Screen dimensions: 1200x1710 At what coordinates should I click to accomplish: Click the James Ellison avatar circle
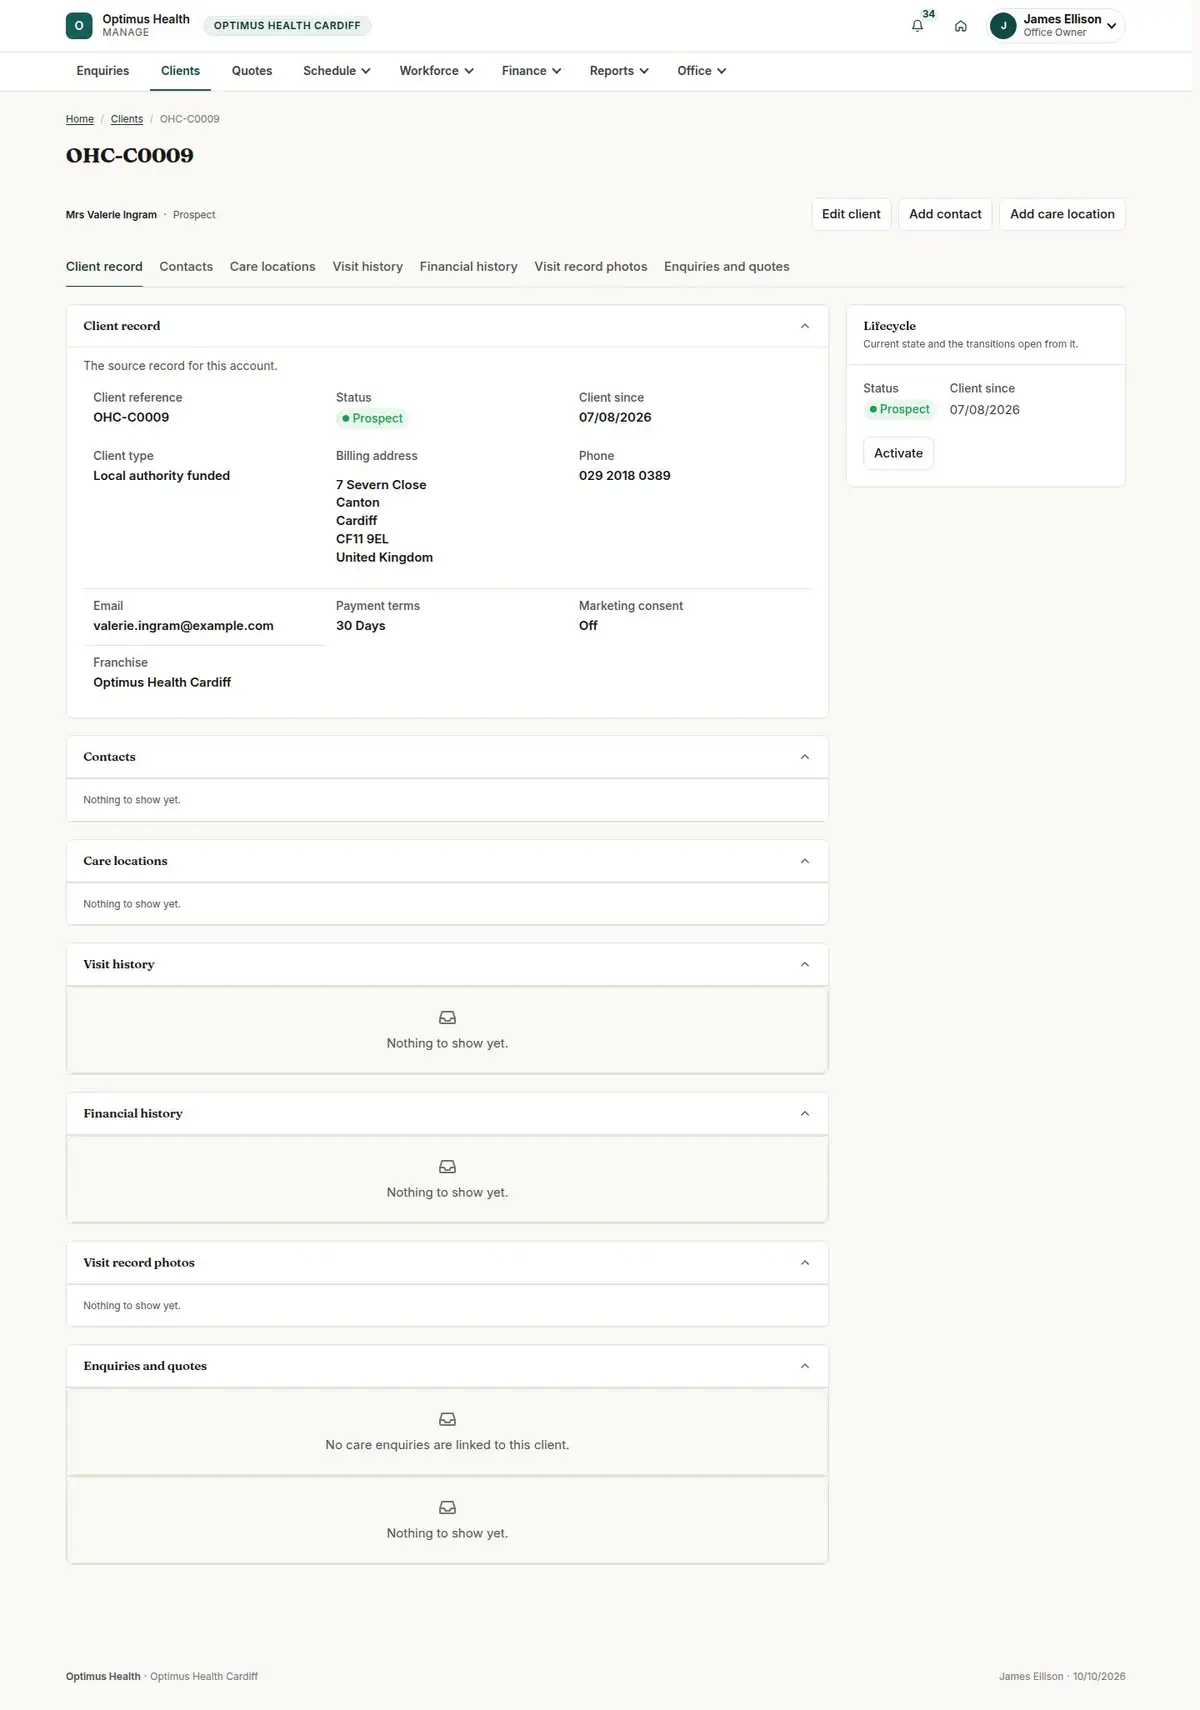click(1003, 26)
